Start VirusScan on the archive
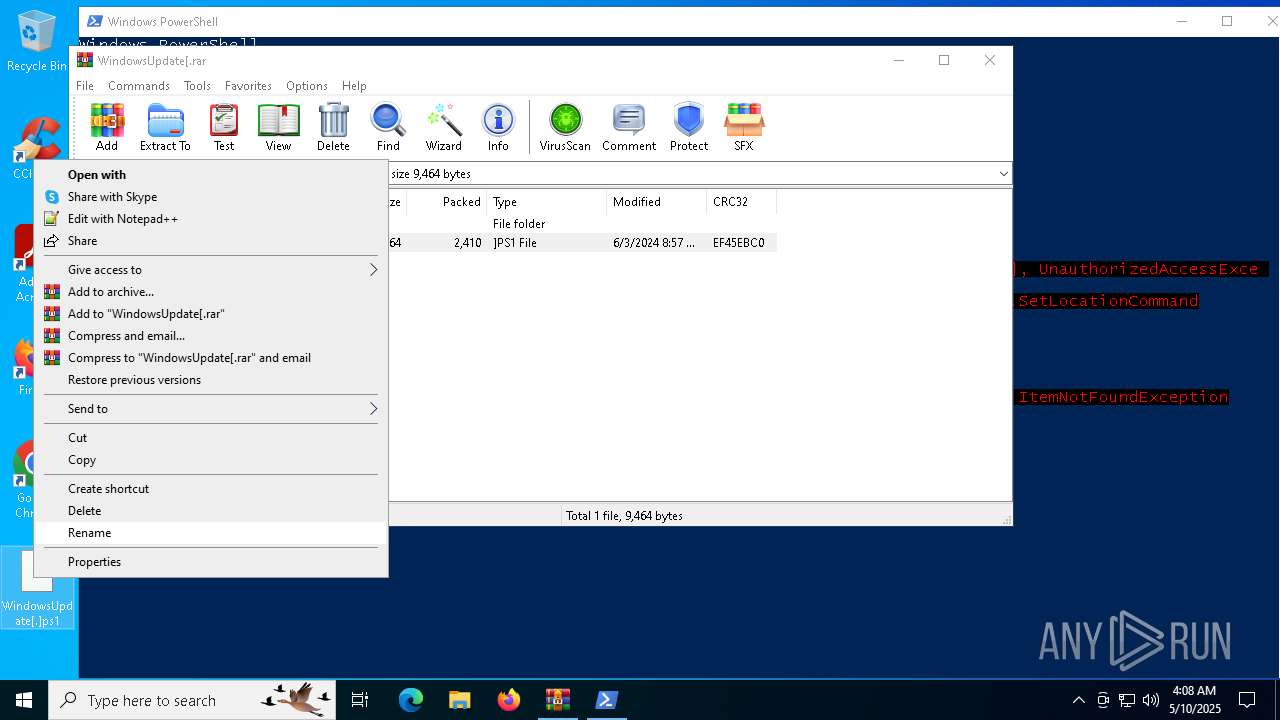 (565, 127)
